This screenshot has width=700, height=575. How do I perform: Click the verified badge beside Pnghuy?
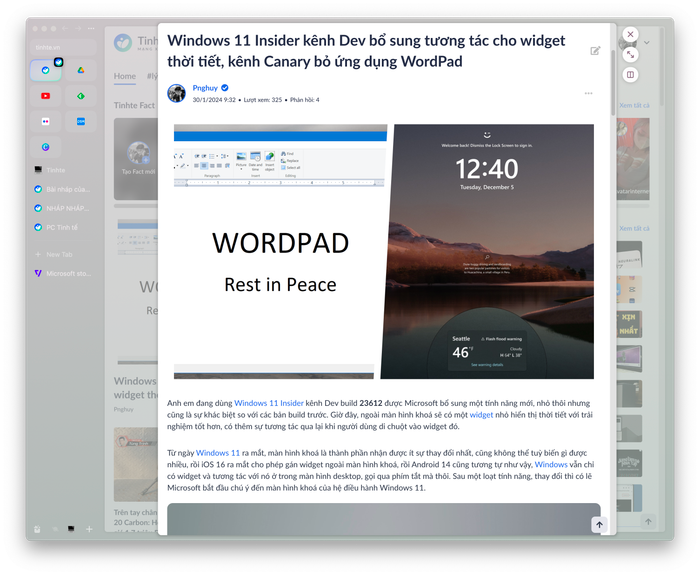click(x=225, y=88)
